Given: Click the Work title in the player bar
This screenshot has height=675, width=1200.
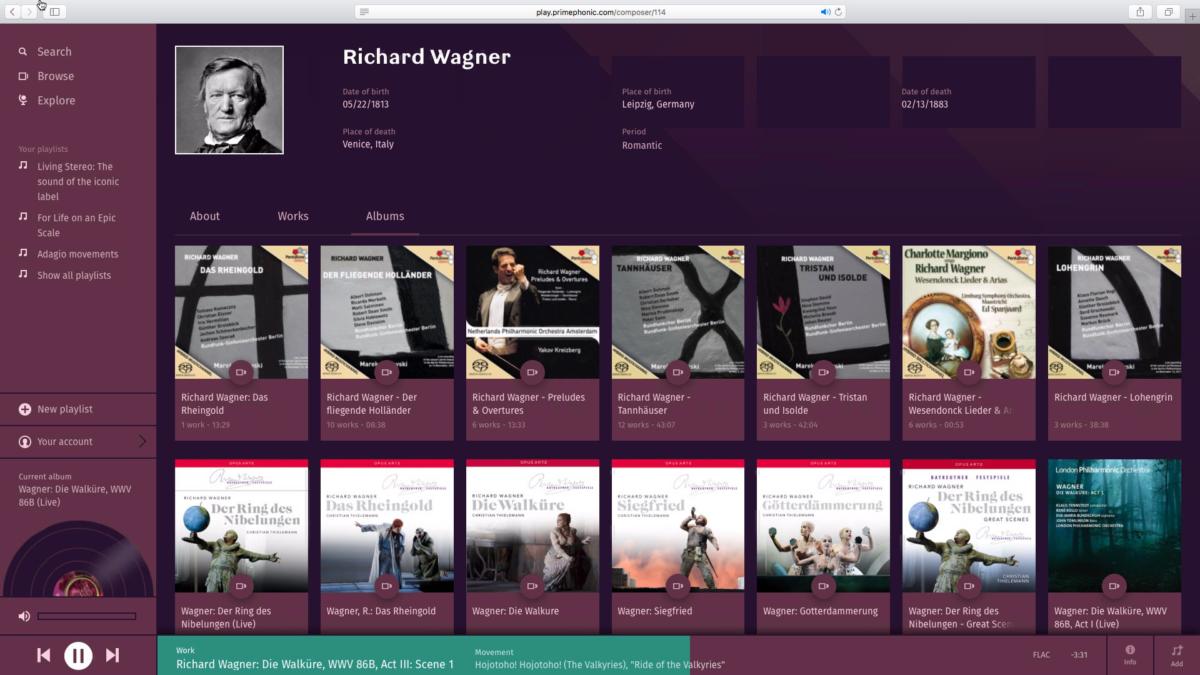Looking at the screenshot, I should coord(315,664).
